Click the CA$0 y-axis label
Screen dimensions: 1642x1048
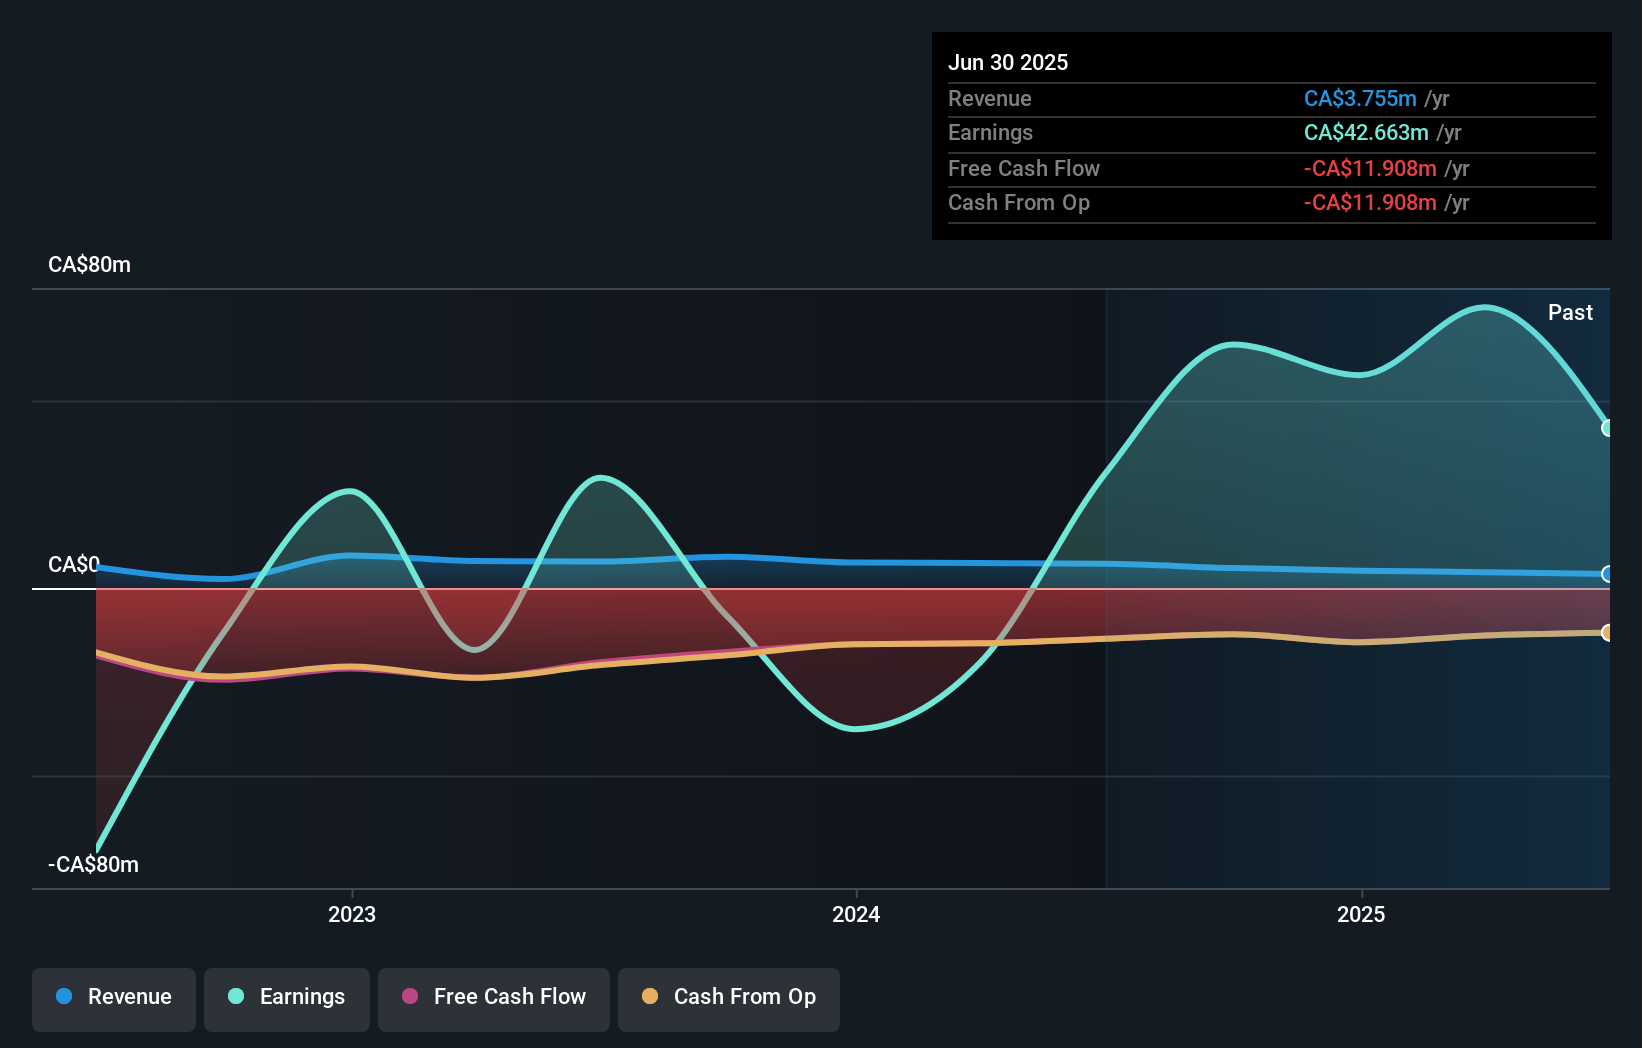(74, 565)
